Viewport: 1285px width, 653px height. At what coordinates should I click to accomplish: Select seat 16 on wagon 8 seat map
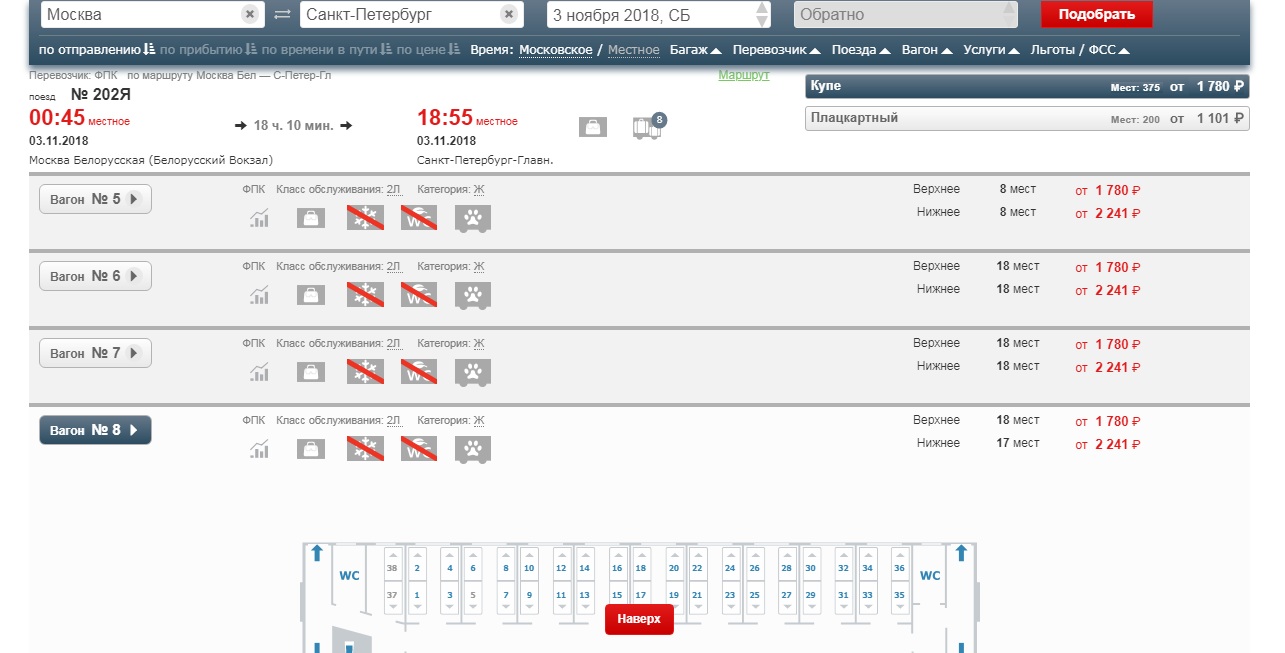[x=617, y=568]
